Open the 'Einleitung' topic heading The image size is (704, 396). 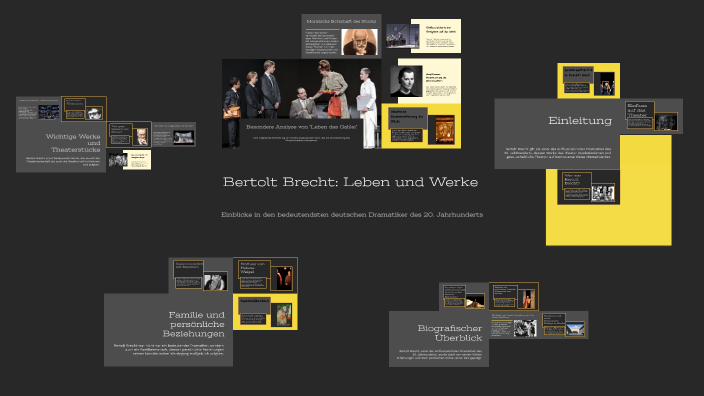[580, 120]
